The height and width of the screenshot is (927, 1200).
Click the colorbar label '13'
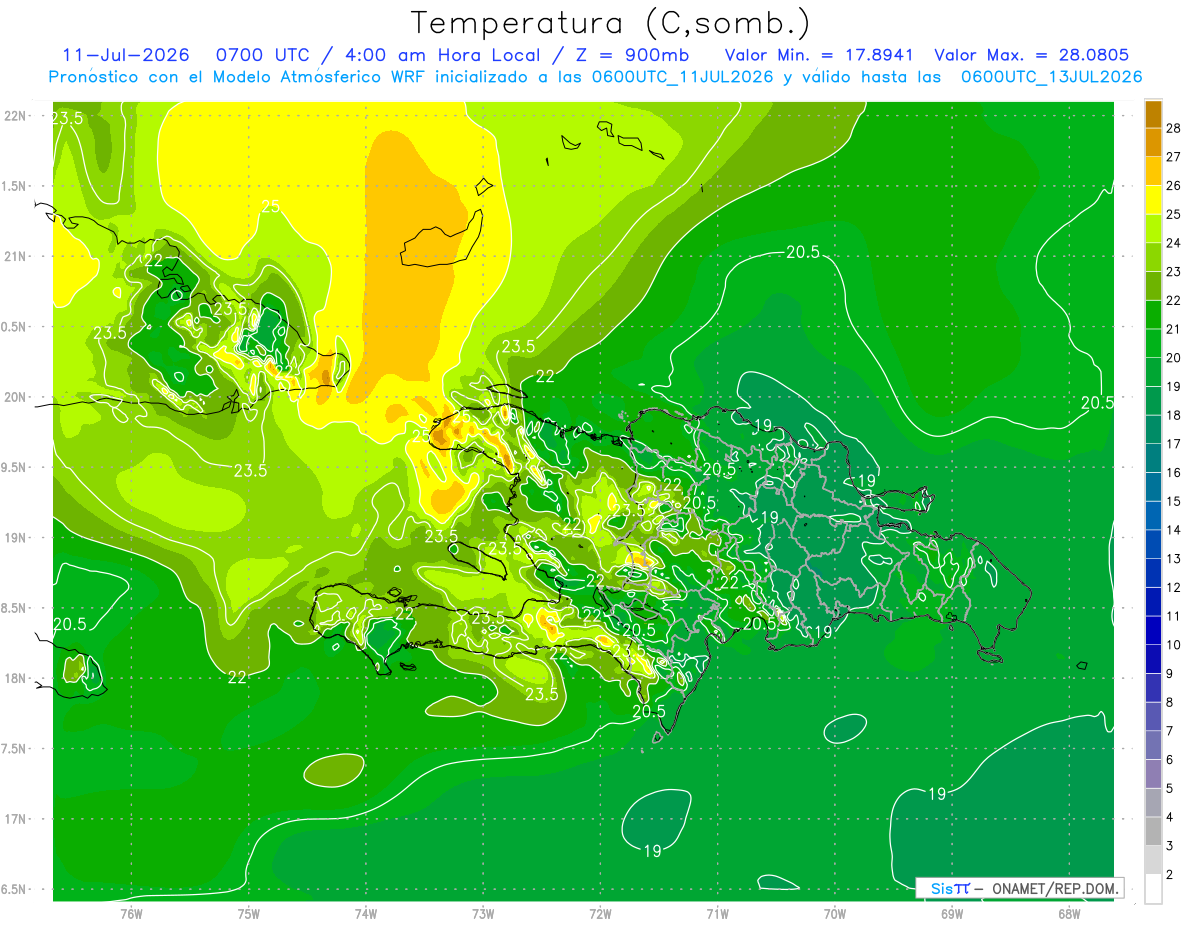pyautogui.click(x=1174, y=558)
